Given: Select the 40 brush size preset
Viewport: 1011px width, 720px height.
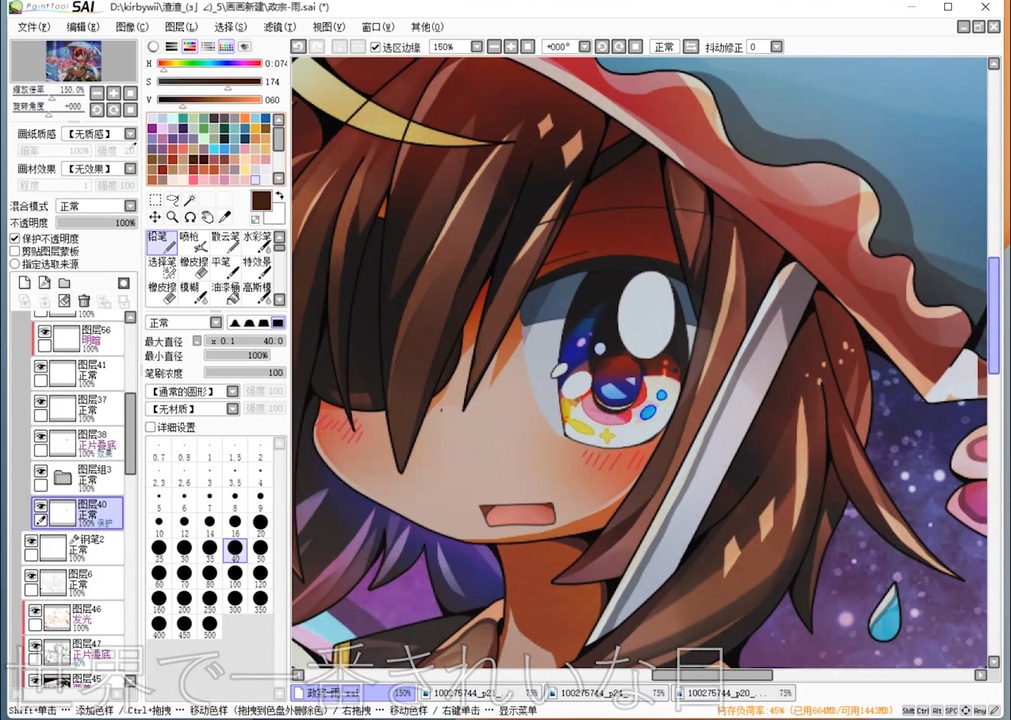Looking at the screenshot, I should pyautogui.click(x=235, y=551).
